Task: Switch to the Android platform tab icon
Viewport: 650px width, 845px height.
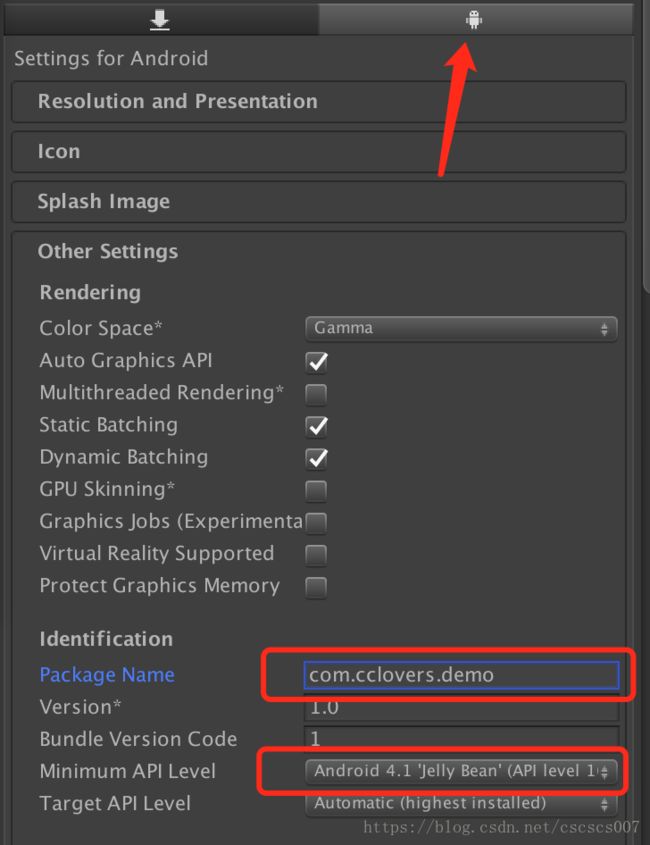Action: pyautogui.click(x=474, y=20)
